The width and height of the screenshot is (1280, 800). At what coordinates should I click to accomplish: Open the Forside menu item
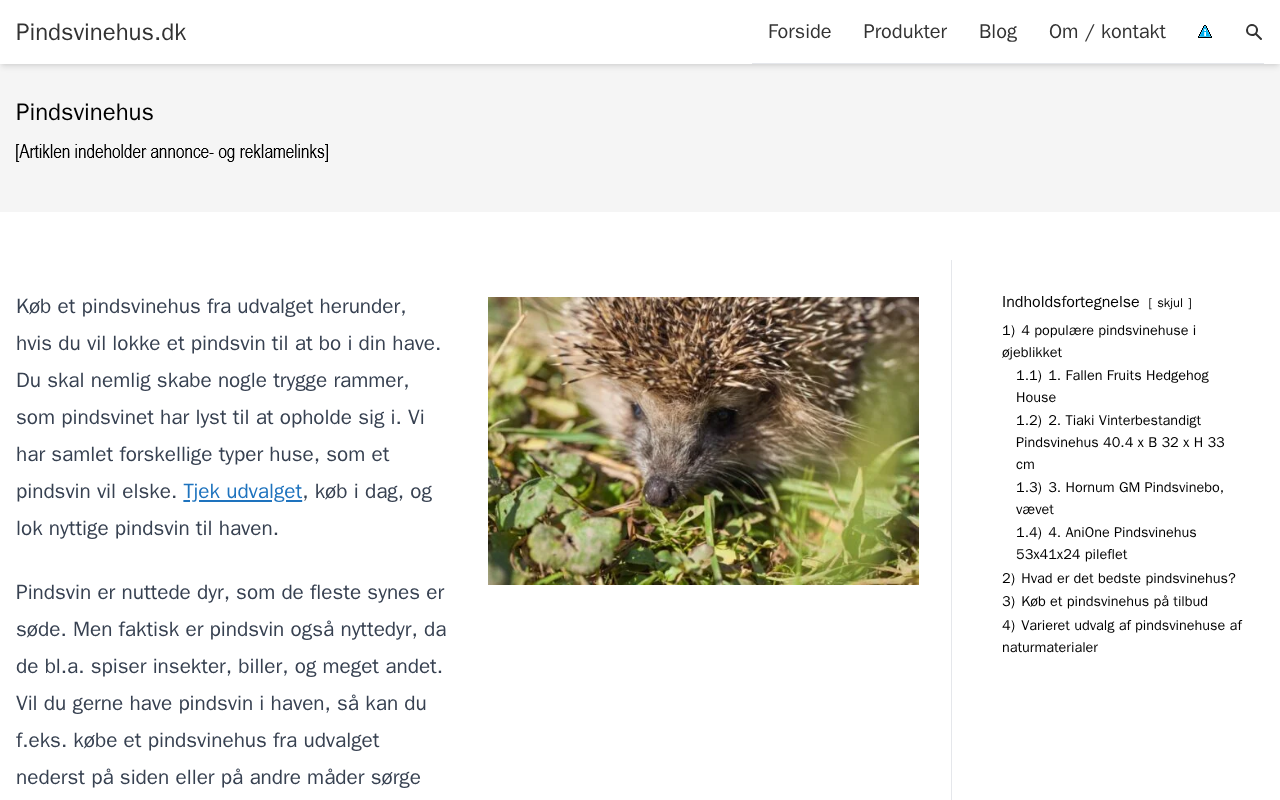799,32
